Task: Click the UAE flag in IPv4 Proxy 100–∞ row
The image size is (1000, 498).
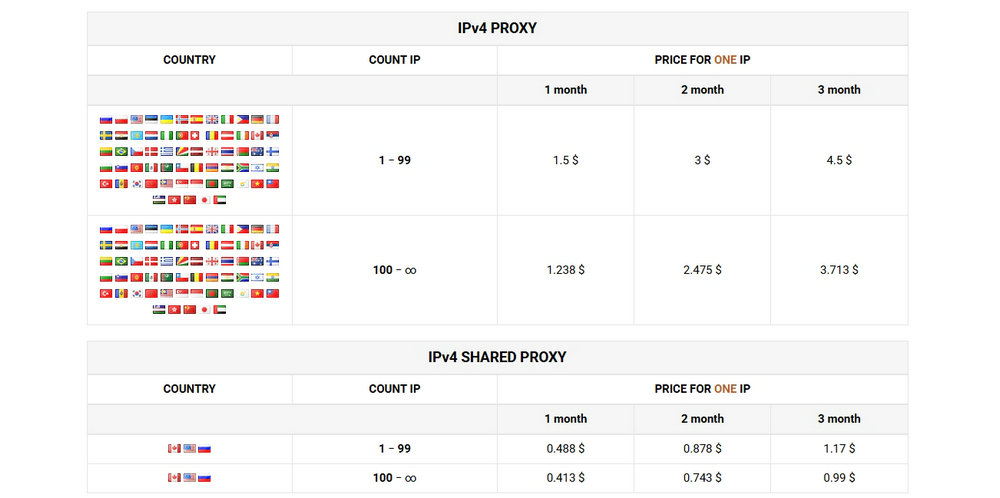Action: [220, 309]
